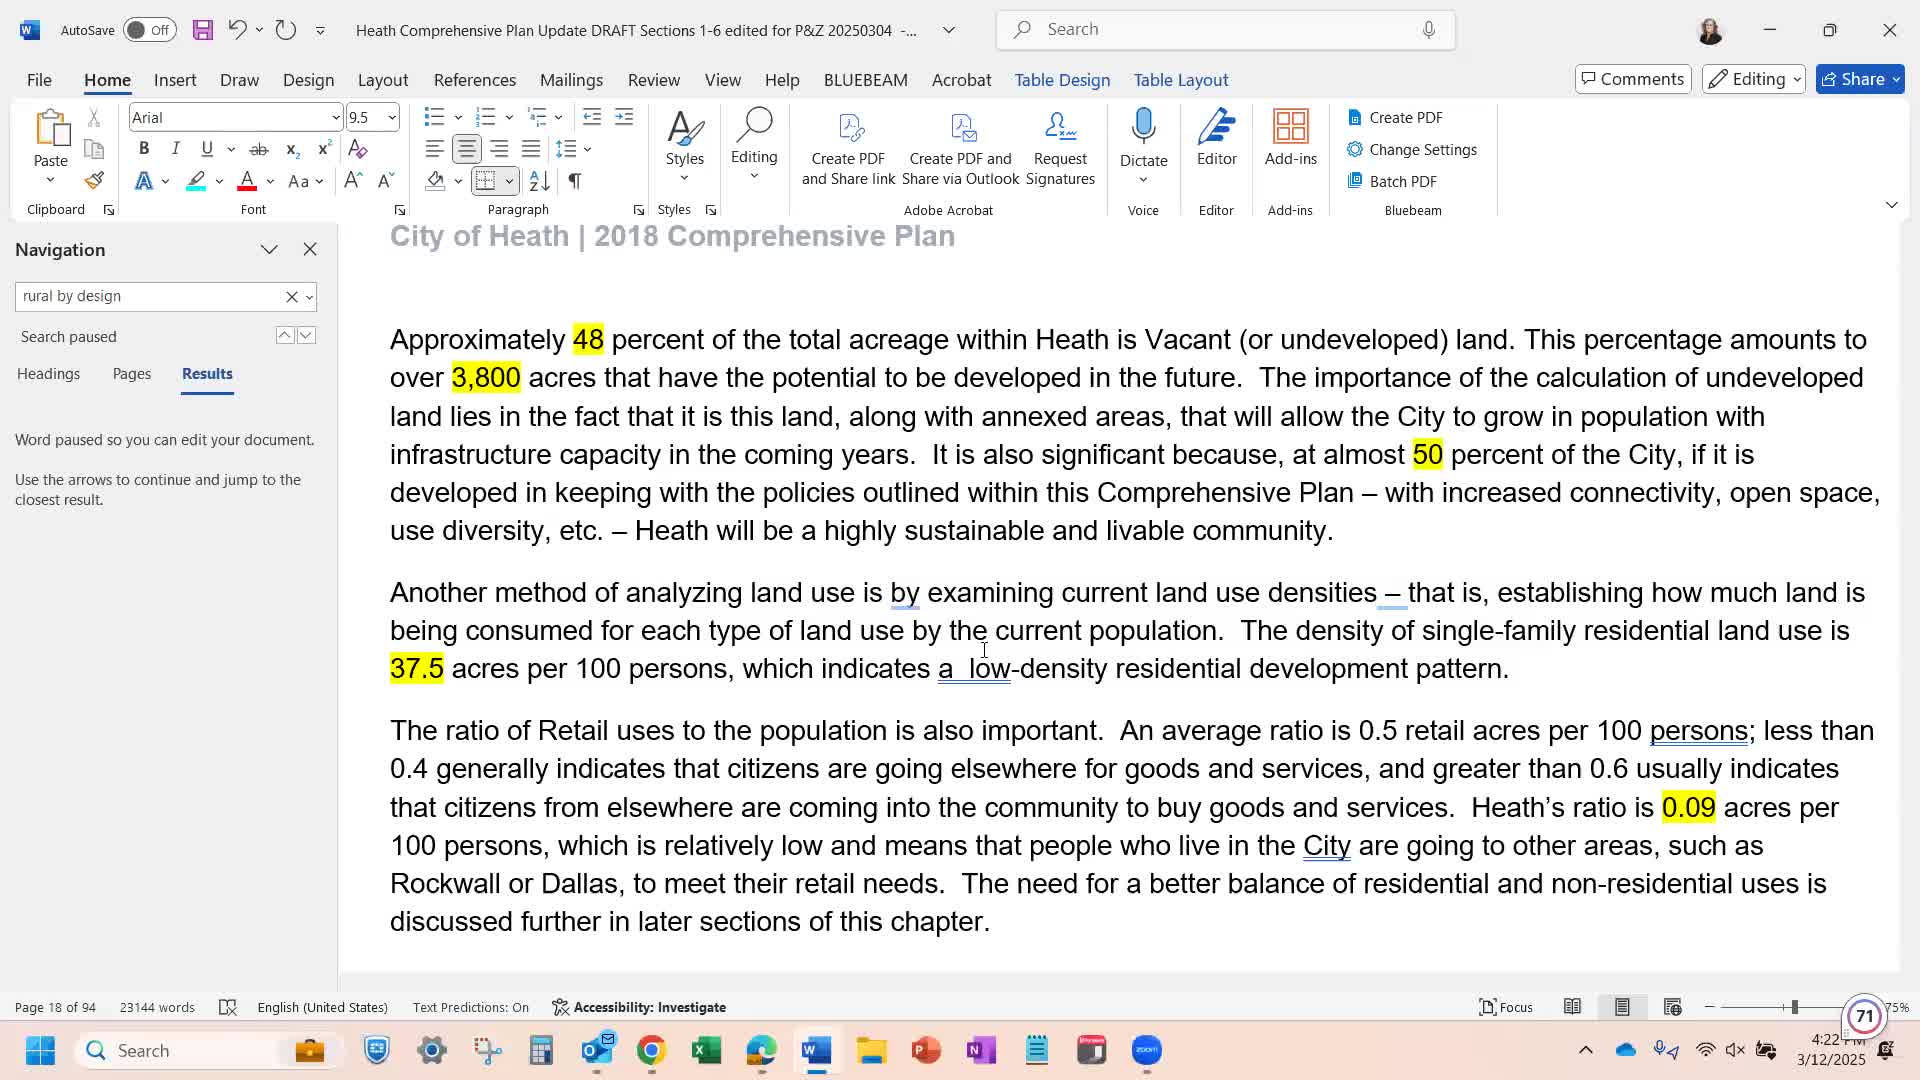Enable Focus mode in status bar
Viewport: 1920px width, 1080px height.
[1506, 1007]
